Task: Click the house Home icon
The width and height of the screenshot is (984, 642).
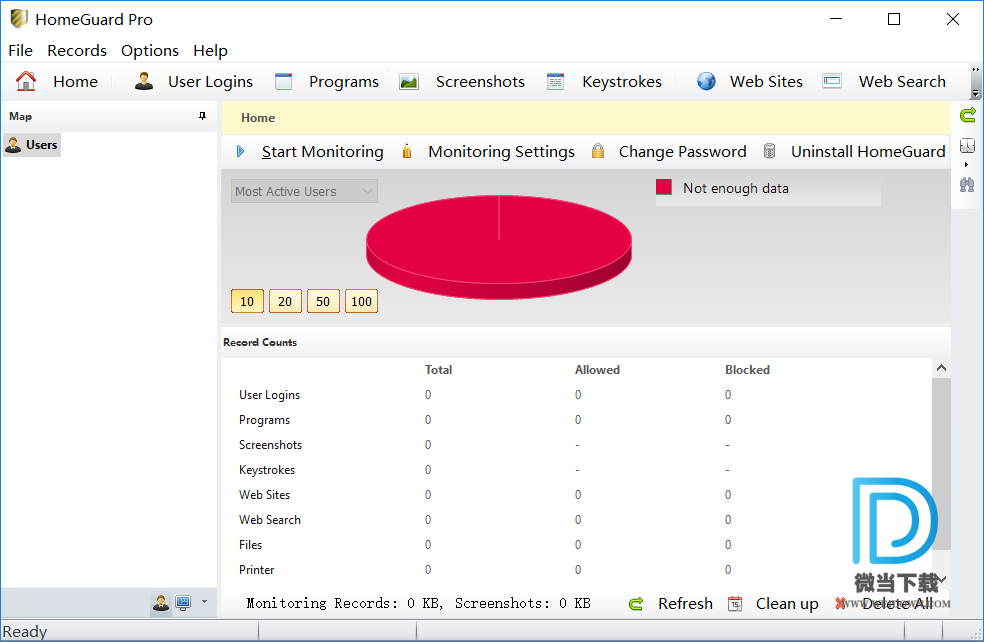Action: 26,81
